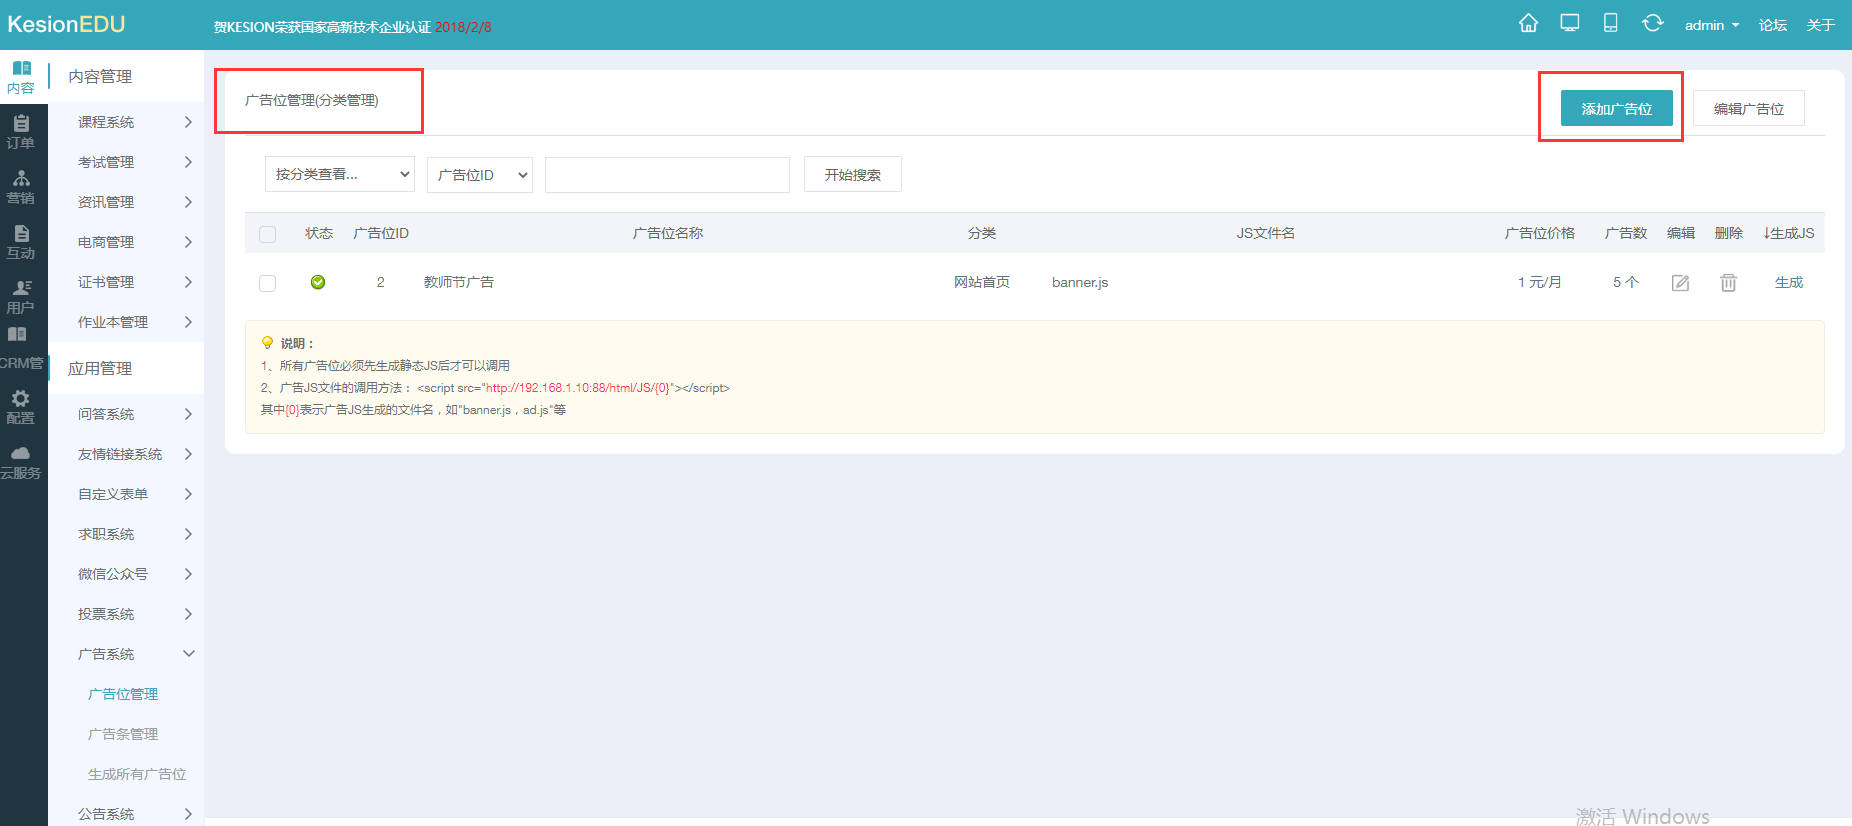Click the banner.js file name cell
Viewport: 1852px width, 826px height.
(x=1080, y=282)
